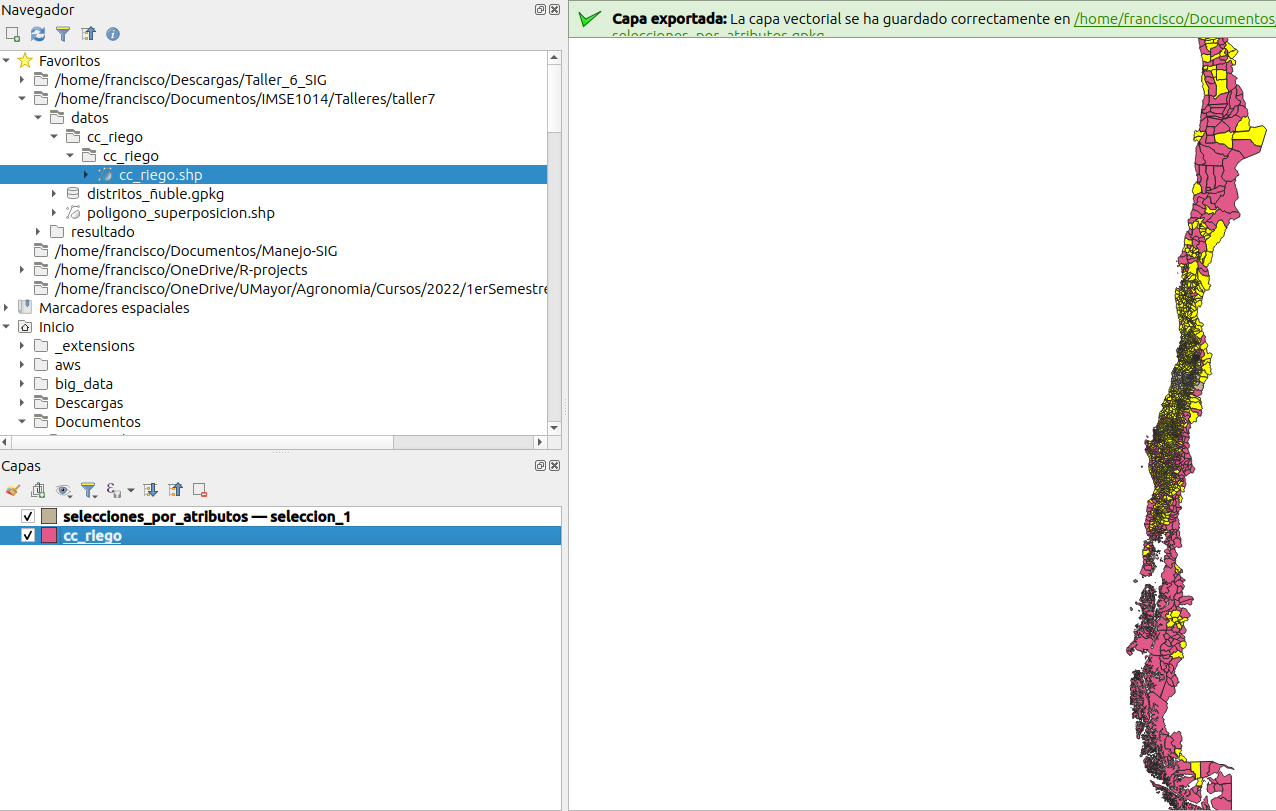Select poligono_superposicion.shp in the browser
This screenshot has height=811, width=1276.
click(x=180, y=213)
